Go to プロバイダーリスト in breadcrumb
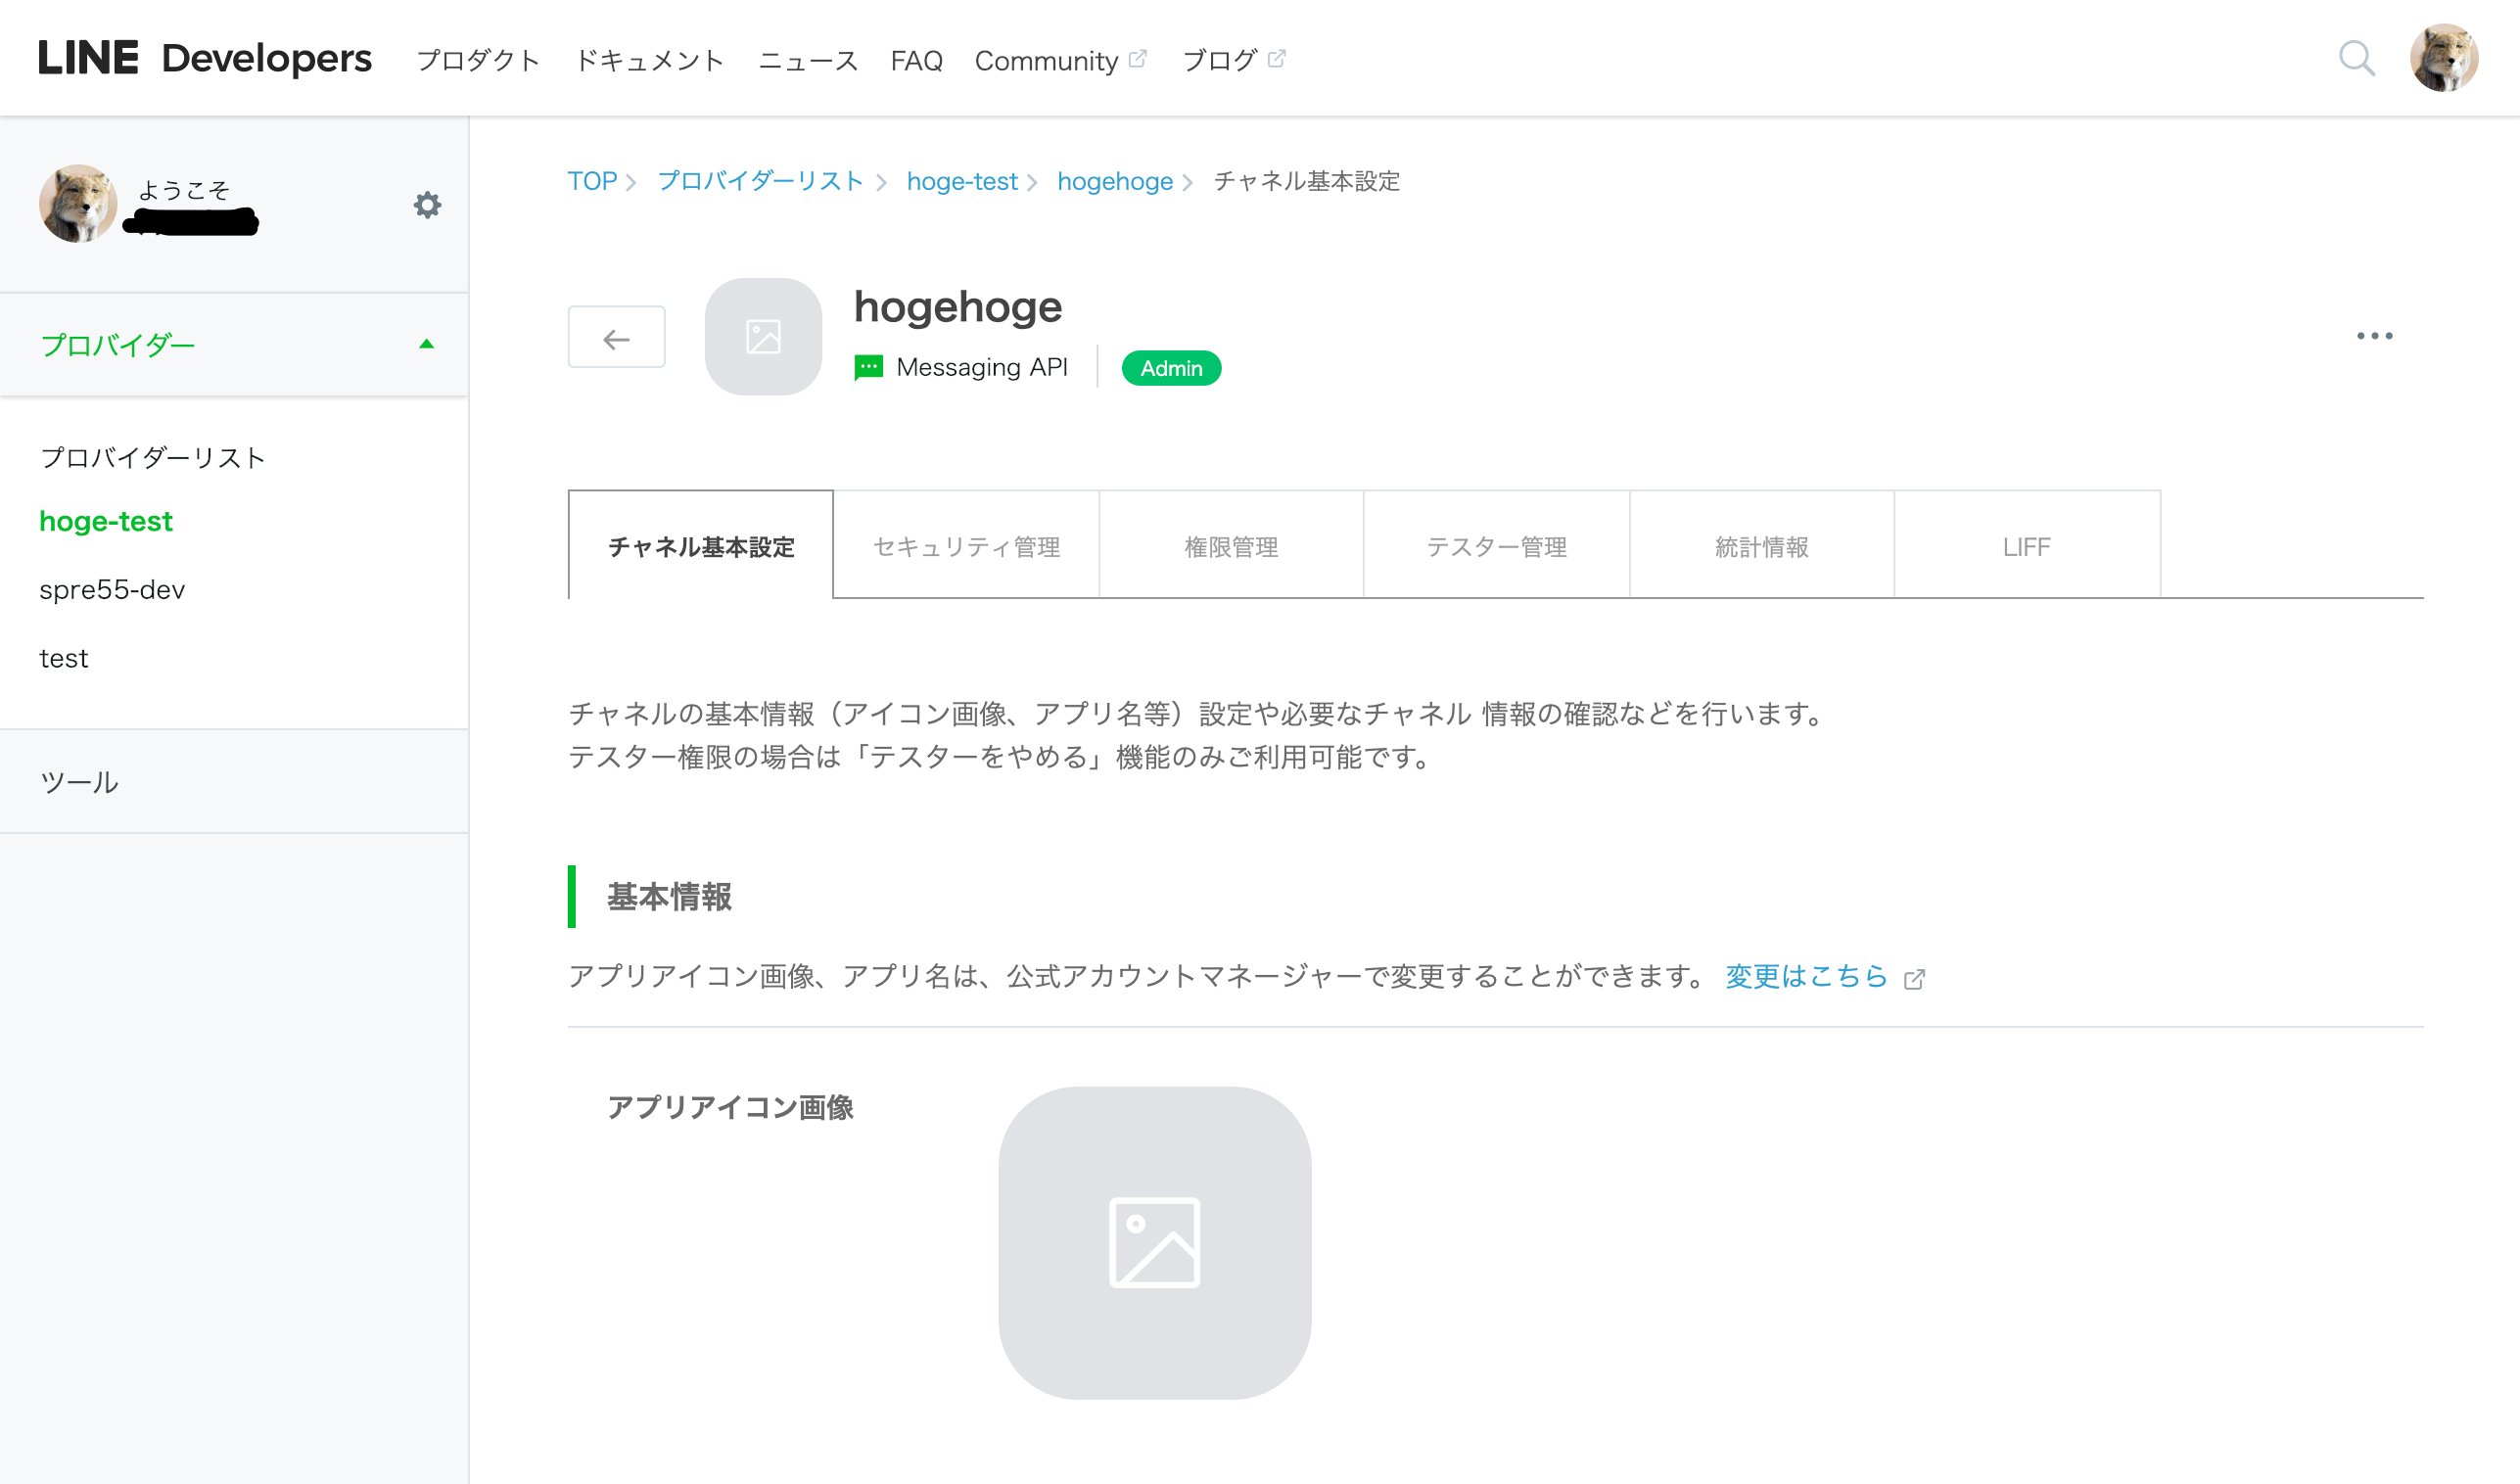Screen dimensions: 2520x1484 (760, 181)
